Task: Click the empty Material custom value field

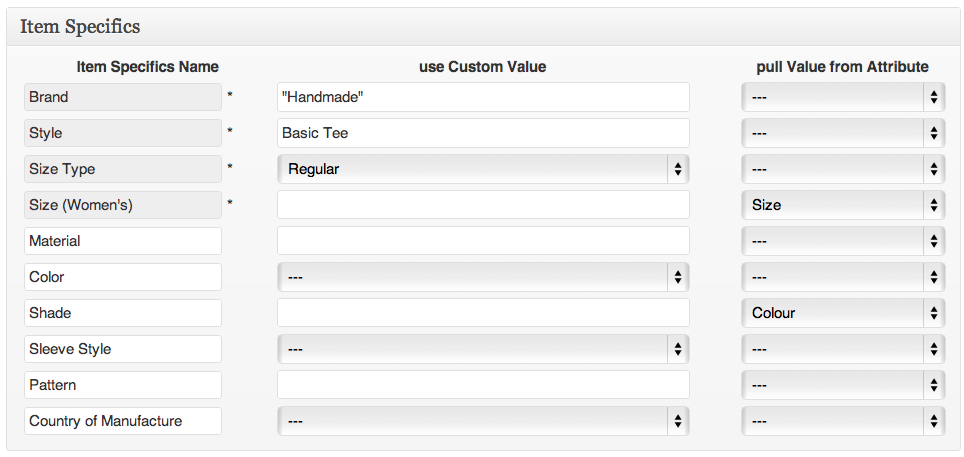Action: pos(483,241)
